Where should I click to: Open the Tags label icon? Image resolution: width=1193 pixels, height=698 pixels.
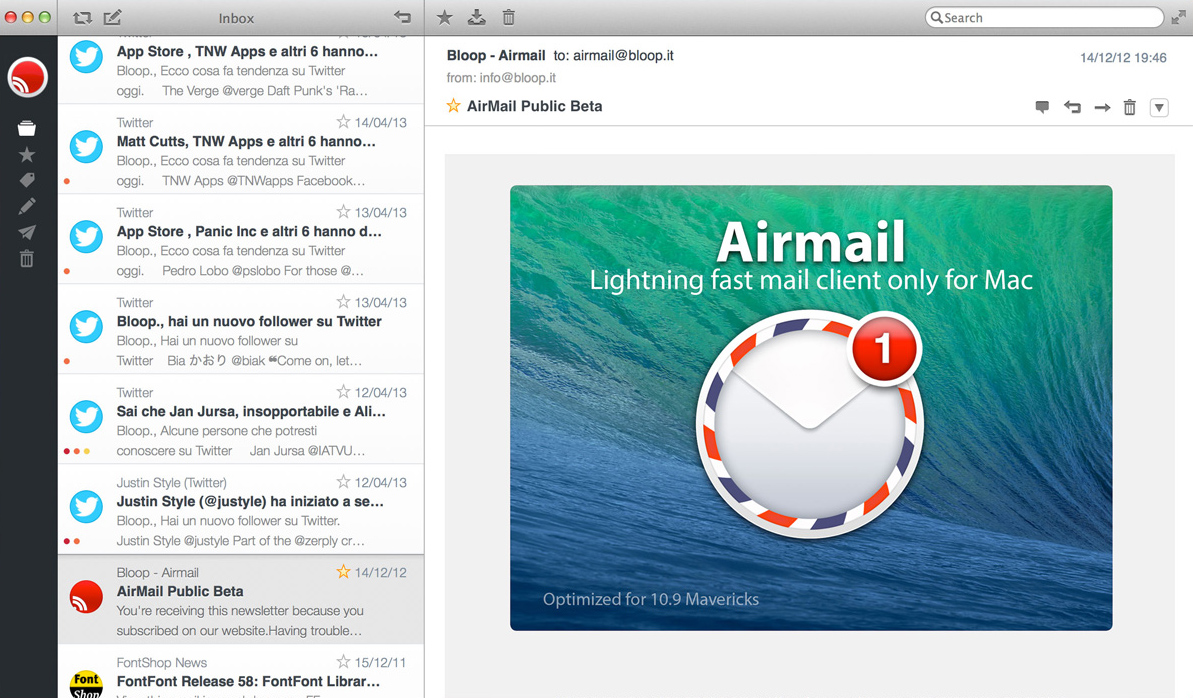coord(27,181)
